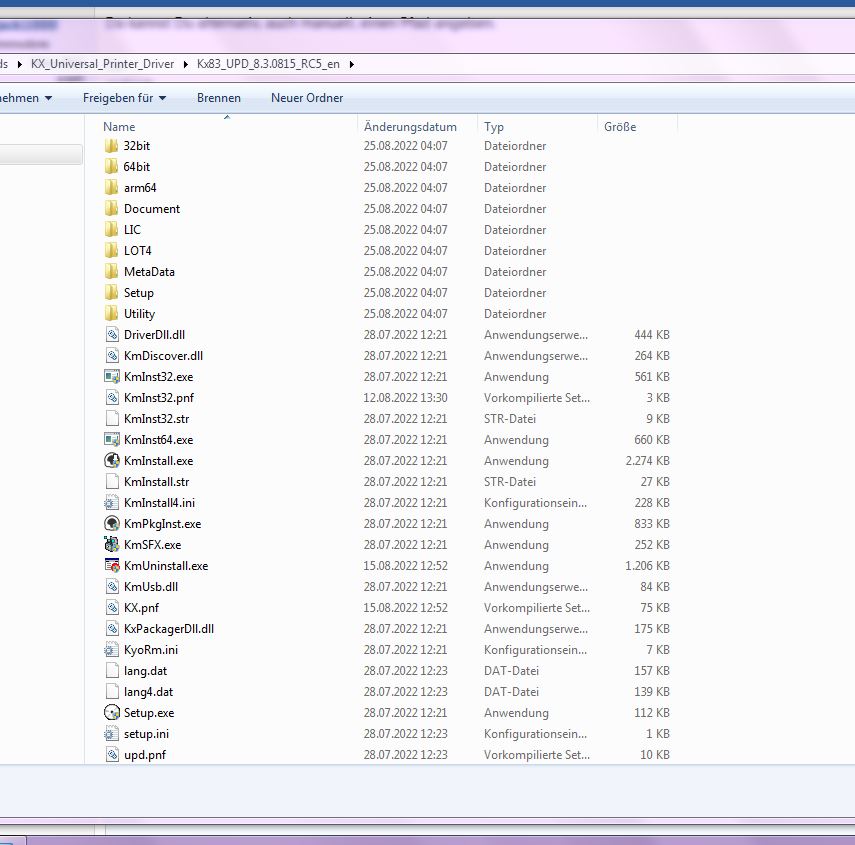Screen dimensions: 855x845
Task: Click the KmInst64.exe application icon
Action: click(x=112, y=439)
